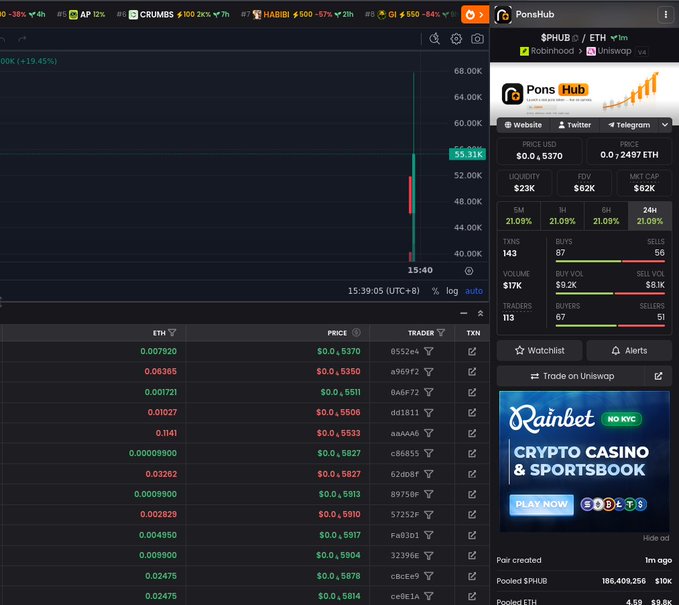Select the 24H timeframe stats tab

pyautogui.click(x=650, y=216)
